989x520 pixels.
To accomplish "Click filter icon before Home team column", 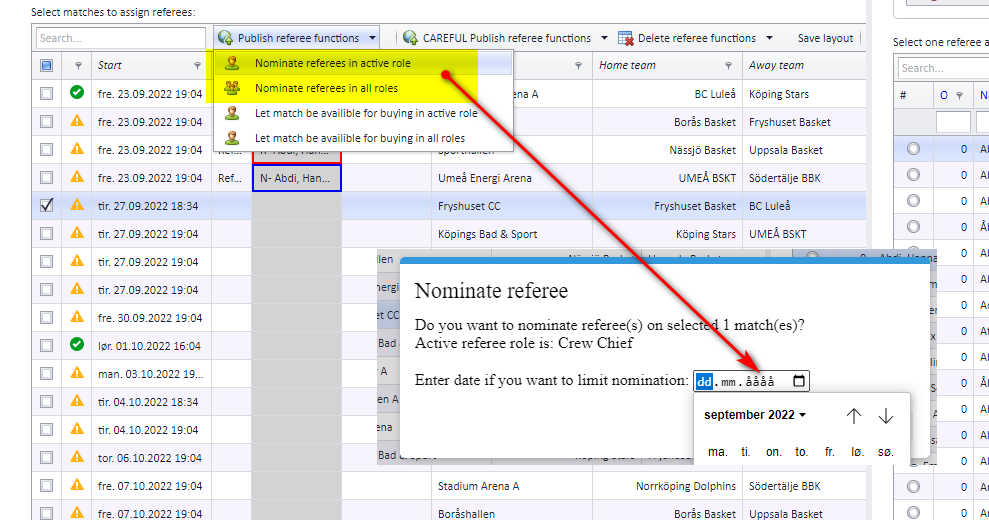I will (x=578, y=66).
